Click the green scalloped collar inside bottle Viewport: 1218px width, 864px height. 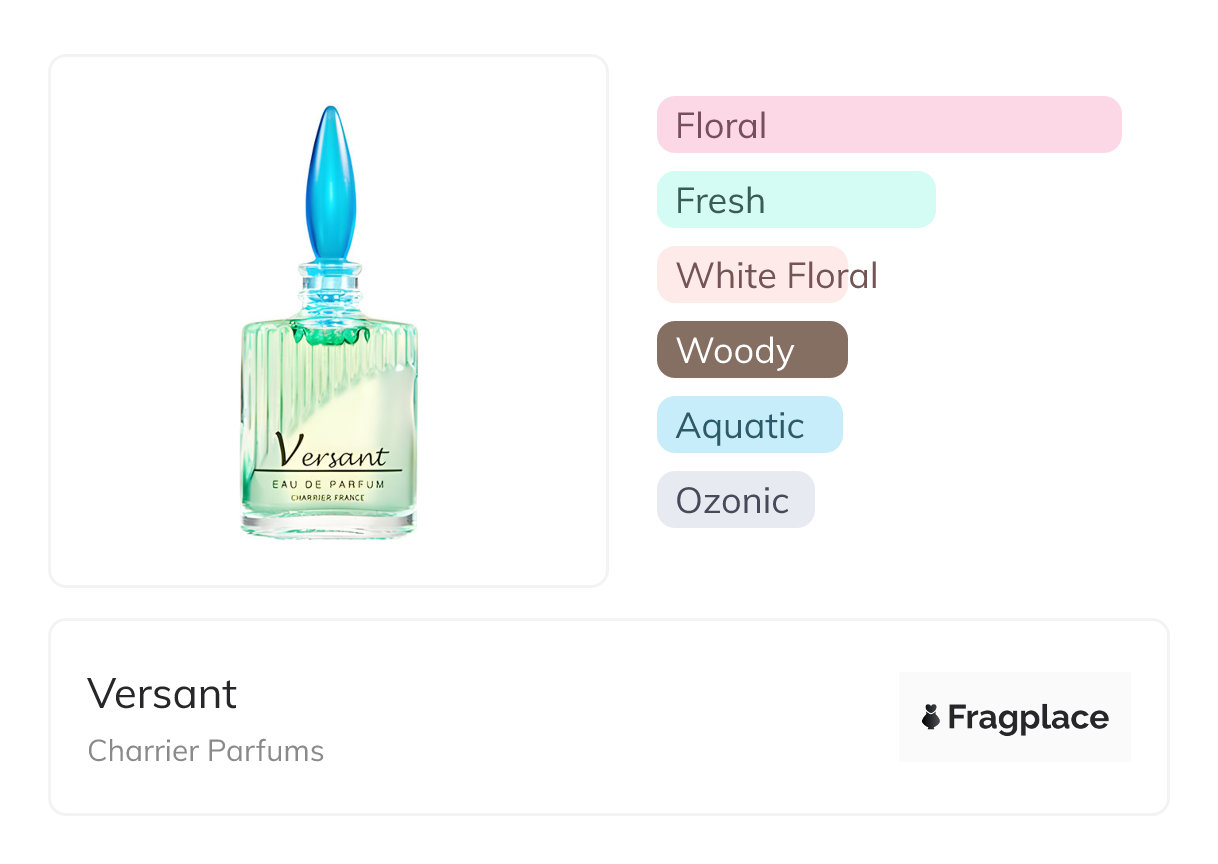click(329, 334)
